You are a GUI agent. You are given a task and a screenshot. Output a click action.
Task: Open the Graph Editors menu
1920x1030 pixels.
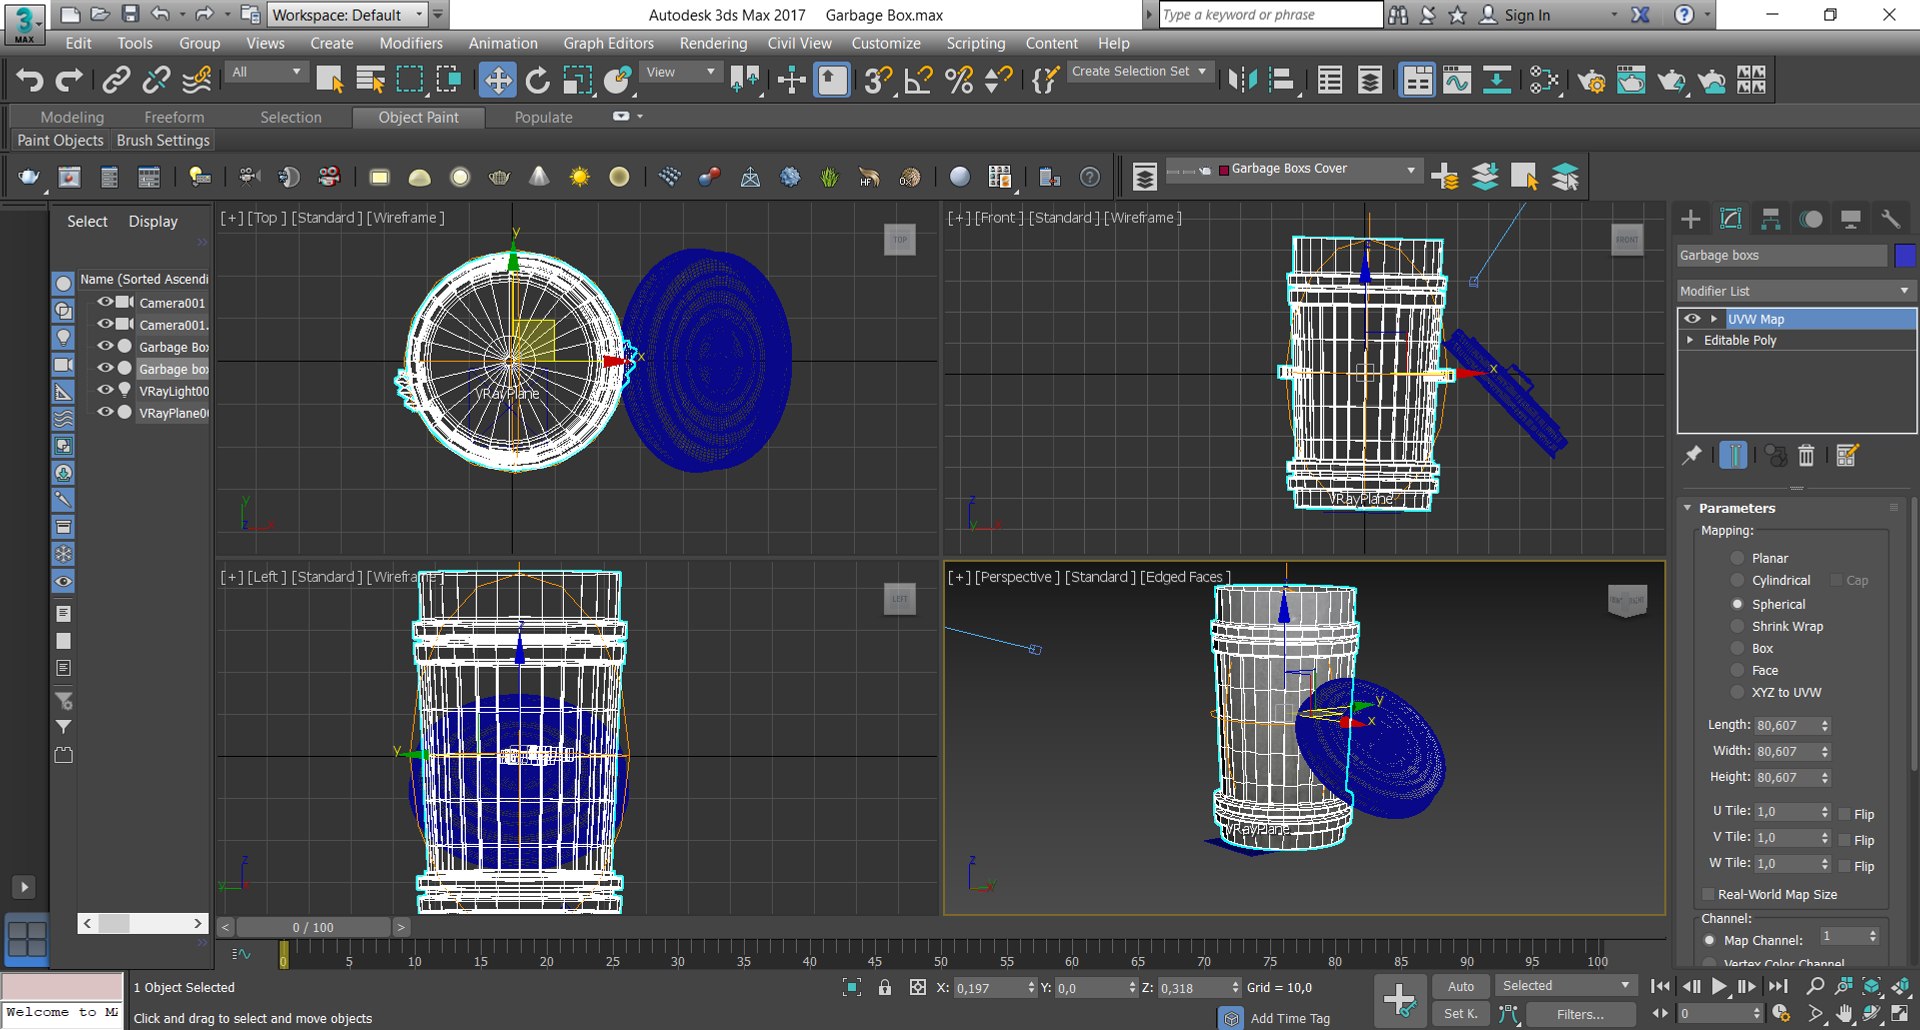coord(608,43)
